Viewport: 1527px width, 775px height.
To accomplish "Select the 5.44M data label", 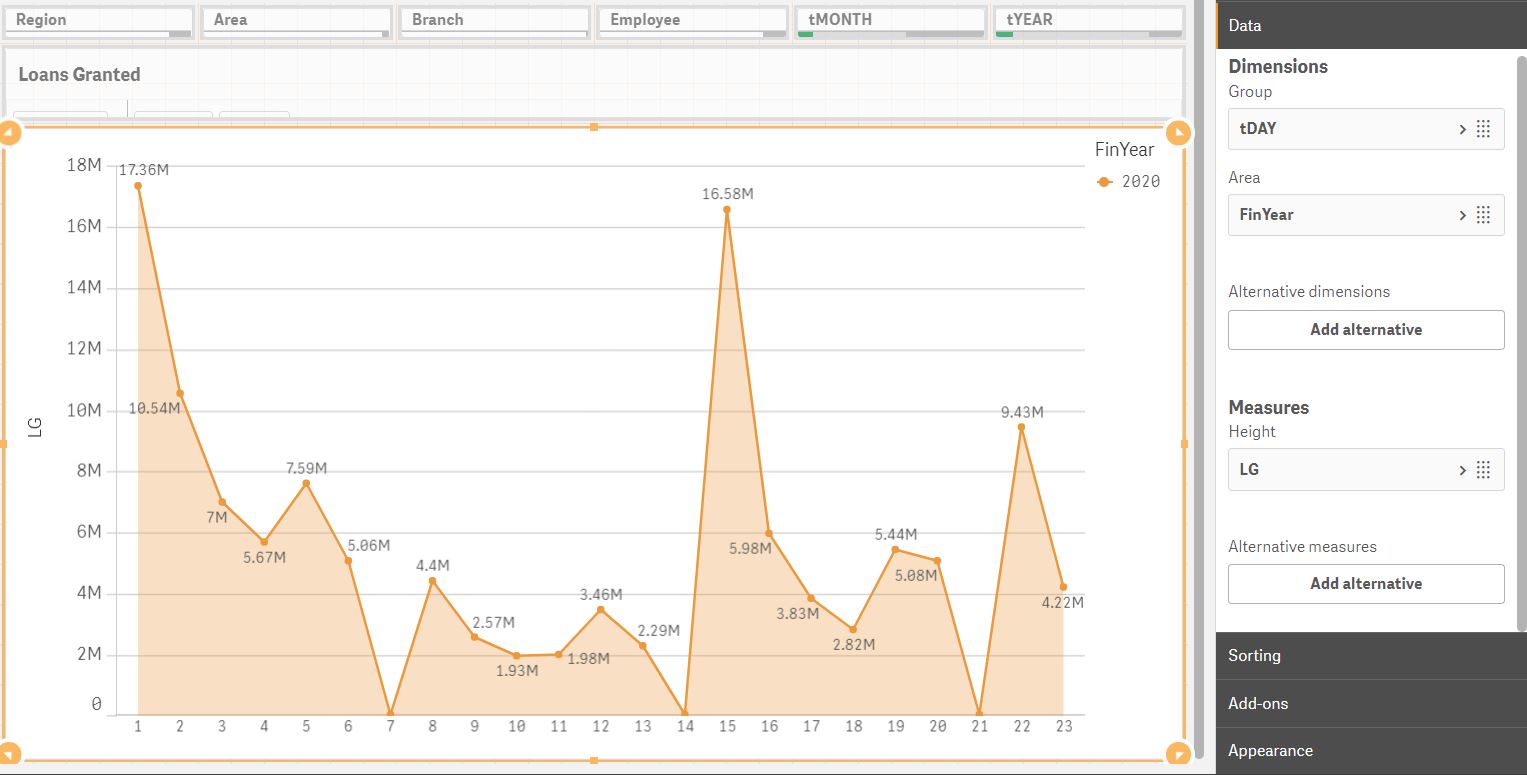I will (x=896, y=535).
